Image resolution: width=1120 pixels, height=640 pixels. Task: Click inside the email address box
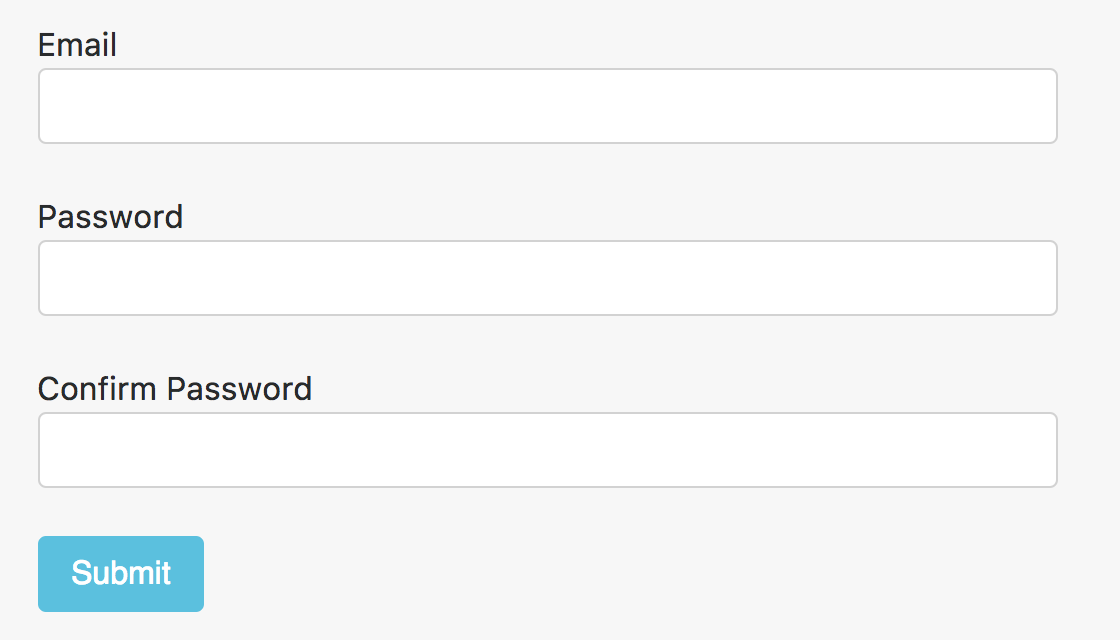pos(547,106)
